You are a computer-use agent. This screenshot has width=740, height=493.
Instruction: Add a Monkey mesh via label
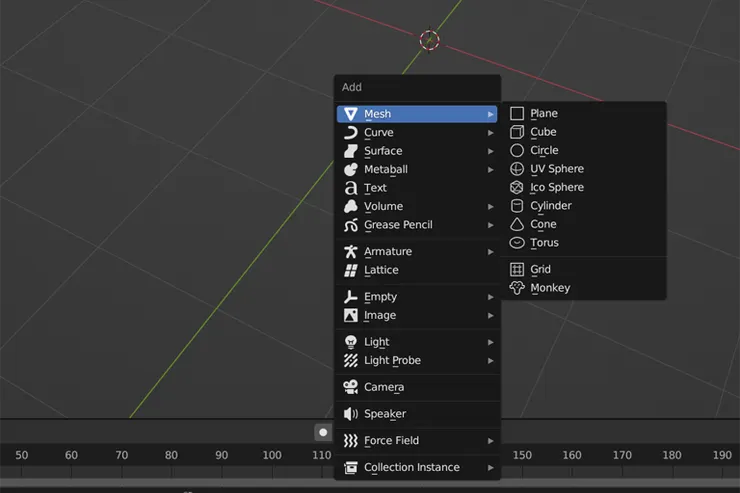(550, 288)
